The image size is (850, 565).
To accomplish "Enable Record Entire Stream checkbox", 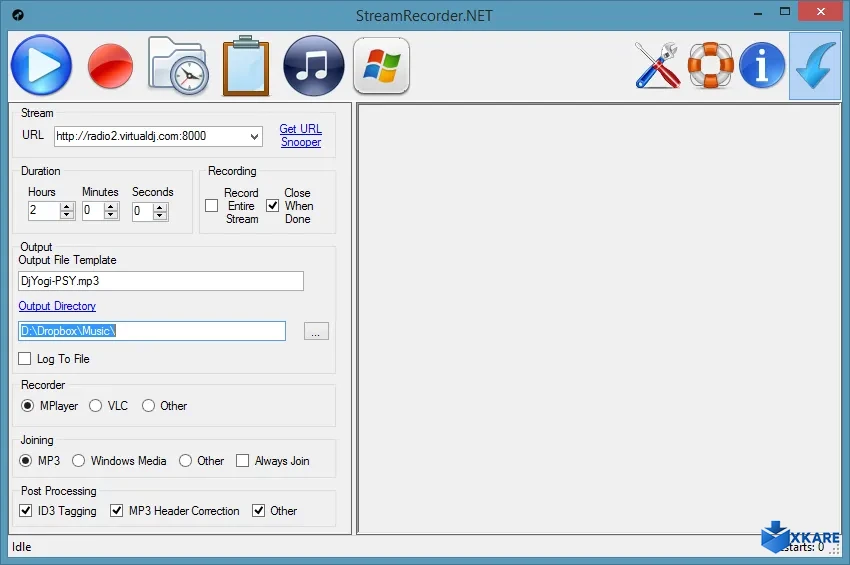I will click(x=211, y=206).
